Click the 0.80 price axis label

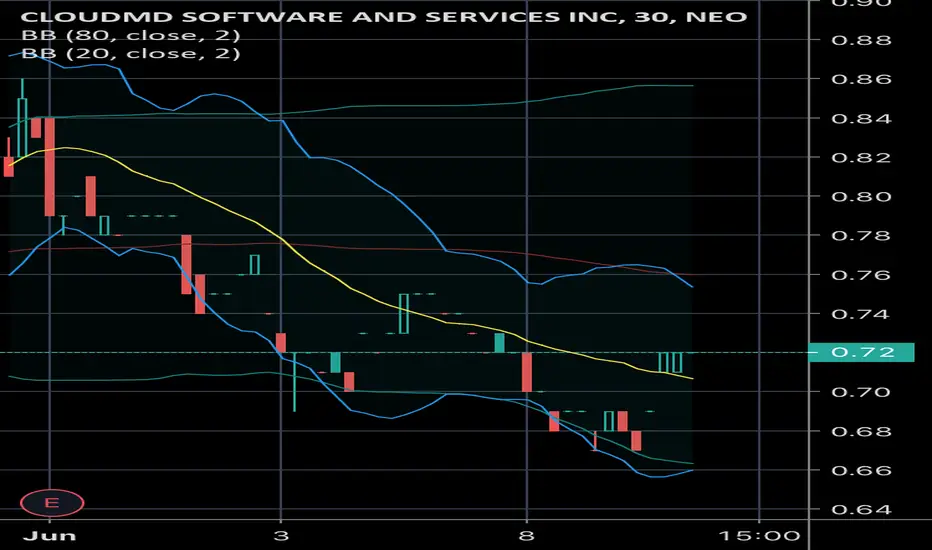[861, 196]
